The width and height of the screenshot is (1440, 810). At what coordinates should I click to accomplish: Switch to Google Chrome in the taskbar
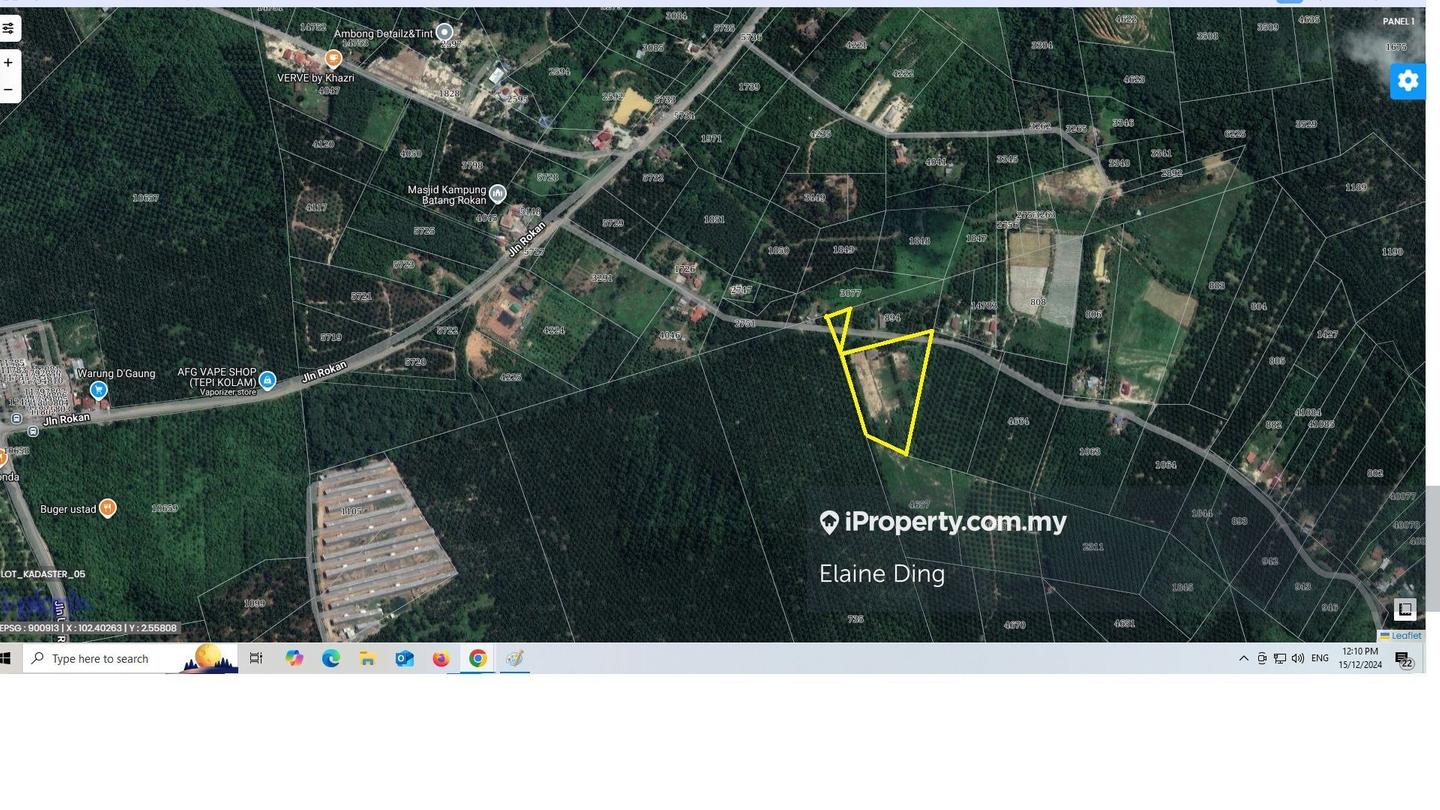tap(478, 658)
